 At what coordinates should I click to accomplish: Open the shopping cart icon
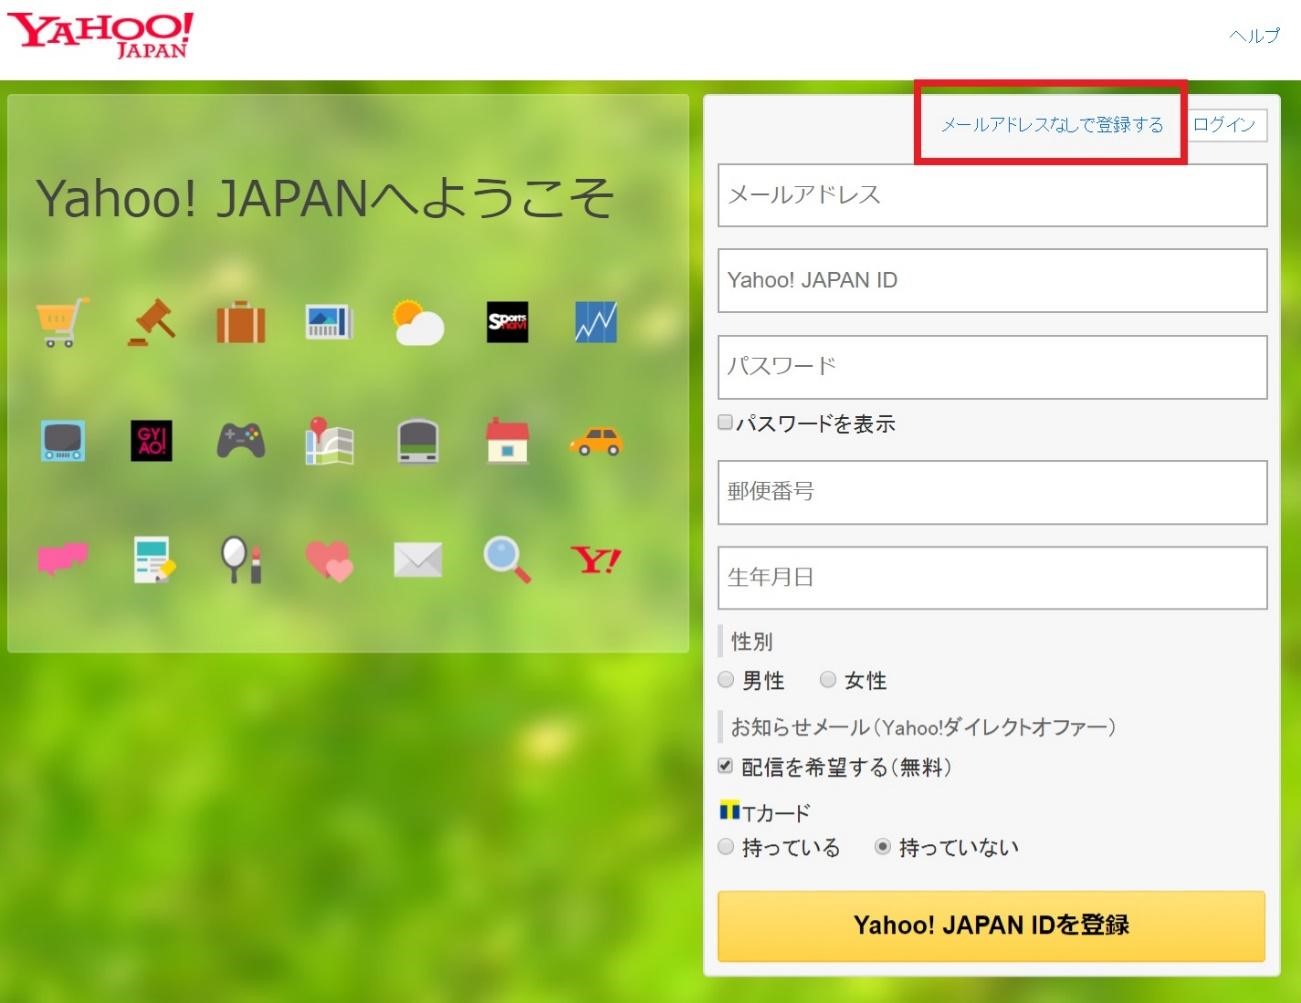pyautogui.click(x=62, y=322)
